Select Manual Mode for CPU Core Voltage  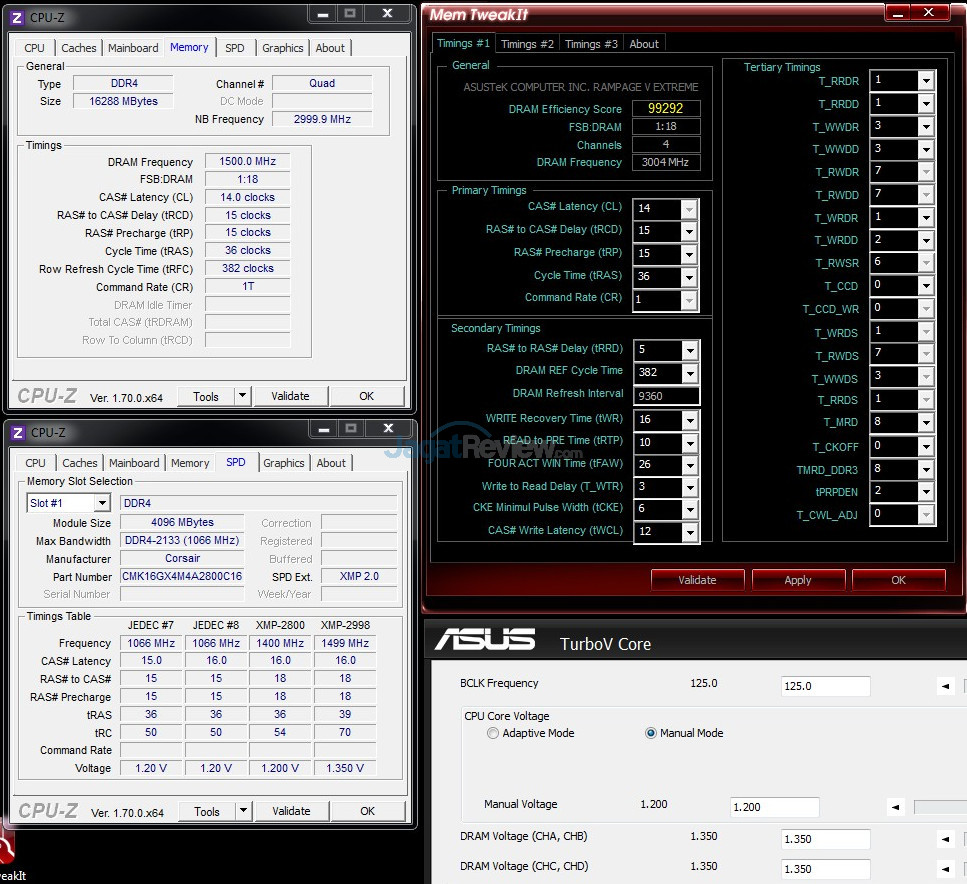pyautogui.click(x=652, y=733)
